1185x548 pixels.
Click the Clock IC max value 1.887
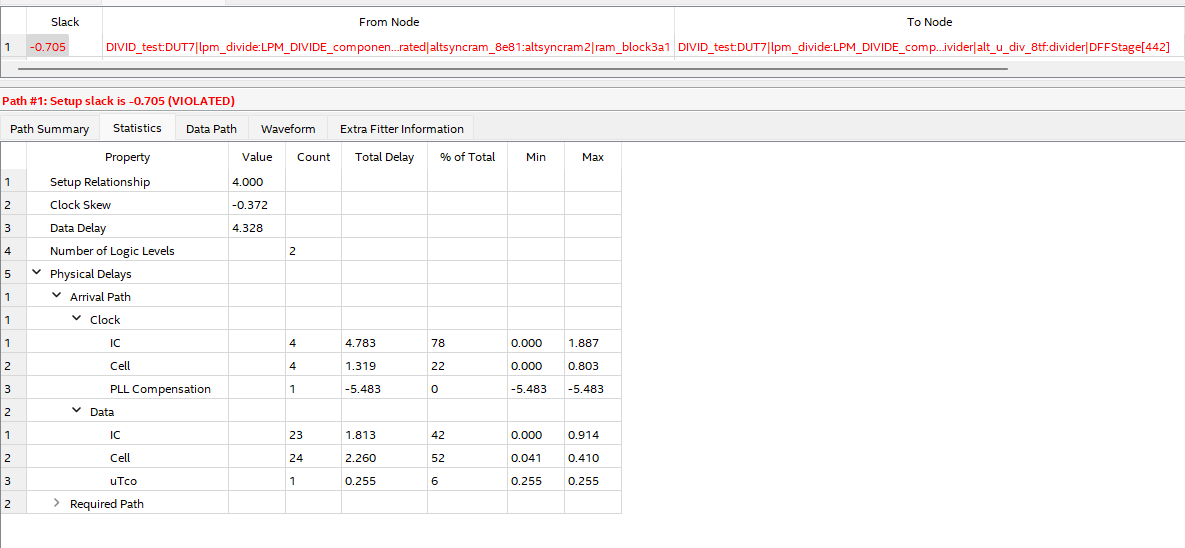pos(583,342)
